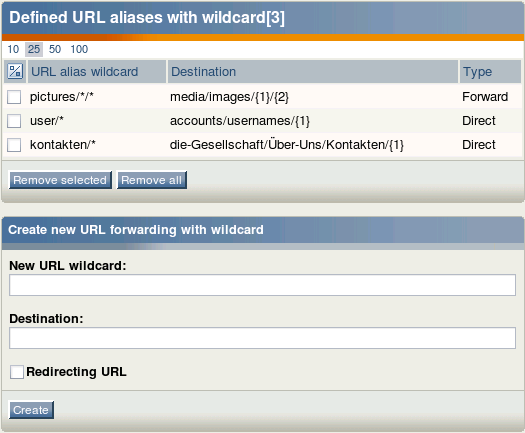
Task: Switch to 50 items per page
Action: [55, 49]
